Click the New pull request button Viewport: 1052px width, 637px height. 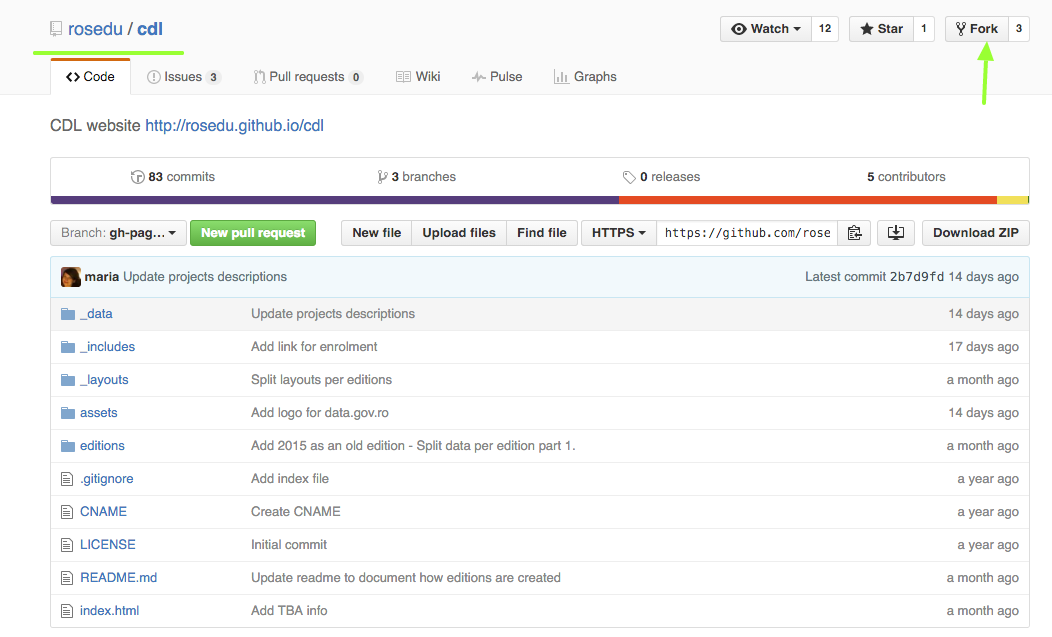pos(253,233)
